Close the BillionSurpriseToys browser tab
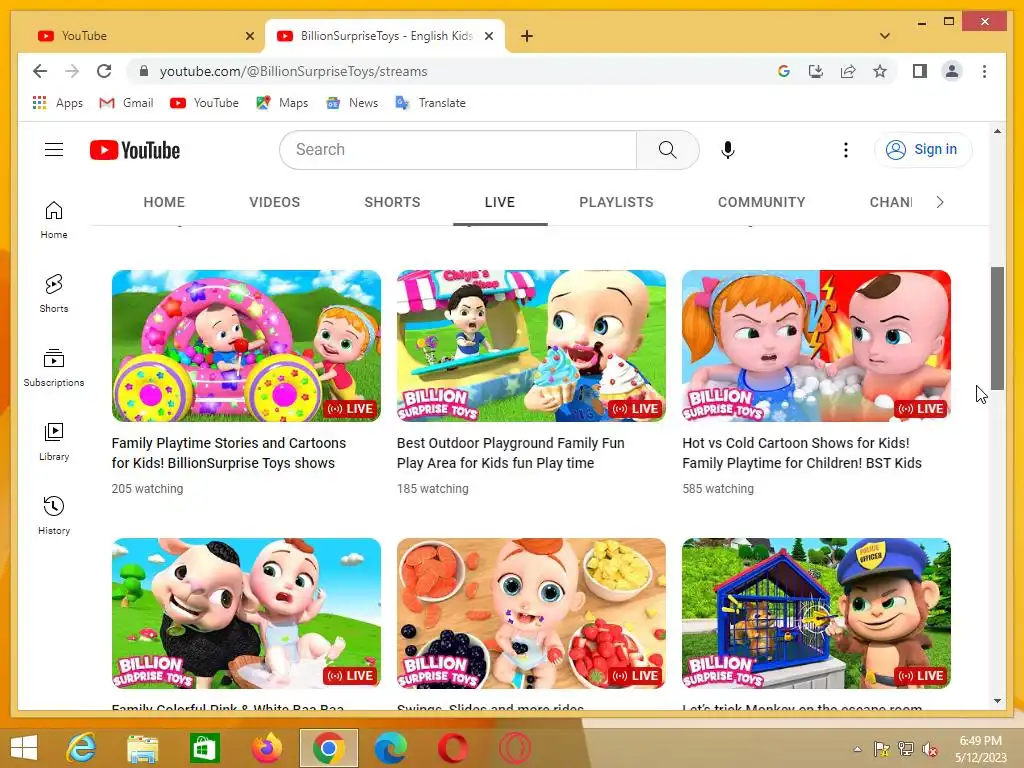This screenshot has width=1024, height=768. 488,36
